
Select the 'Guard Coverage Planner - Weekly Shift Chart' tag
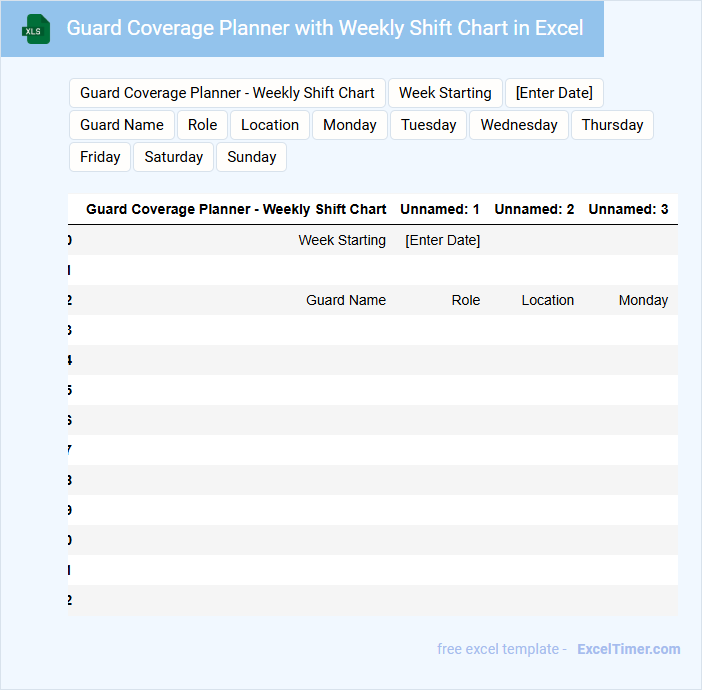point(227,93)
